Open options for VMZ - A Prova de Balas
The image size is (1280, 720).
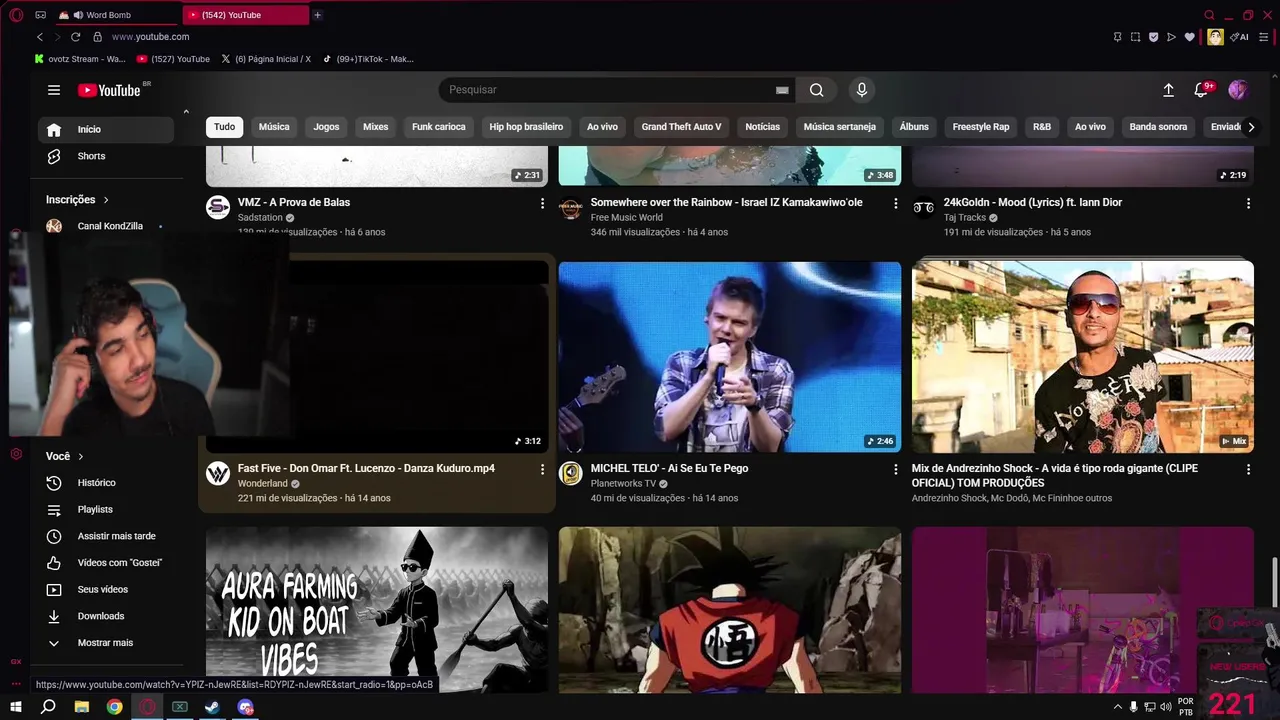coord(543,203)
